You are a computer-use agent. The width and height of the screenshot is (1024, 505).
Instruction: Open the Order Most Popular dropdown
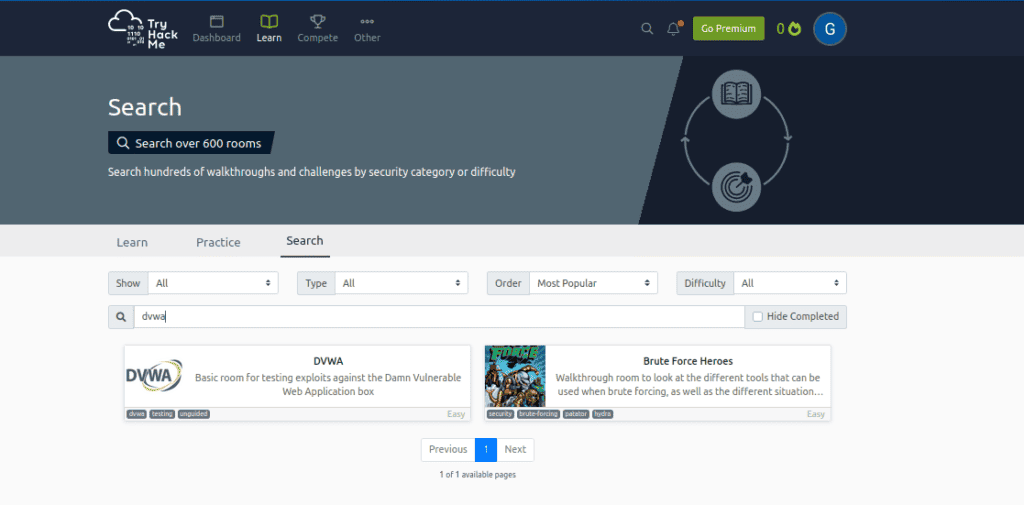pos(593,284)
